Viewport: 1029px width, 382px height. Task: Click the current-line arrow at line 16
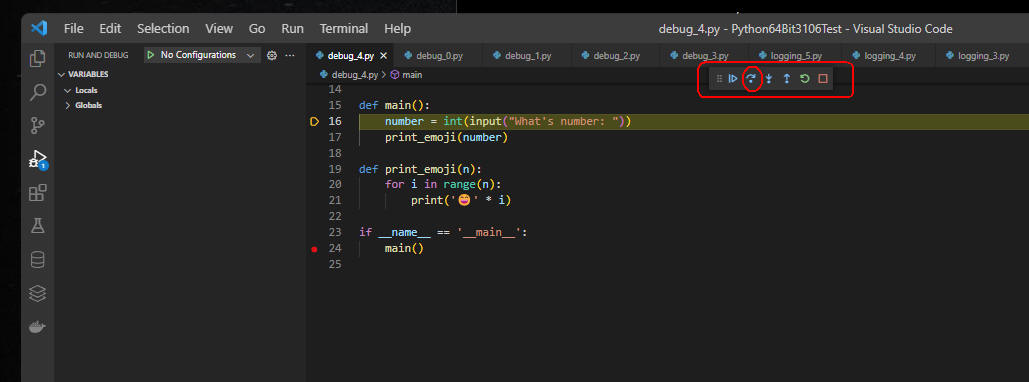tap(314, 121)
